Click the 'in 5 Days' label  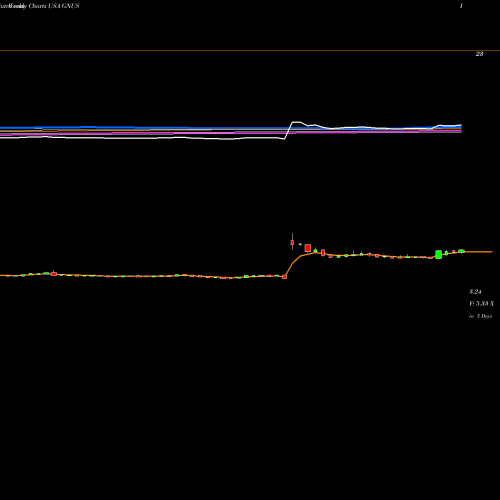[x=480, y=316]
